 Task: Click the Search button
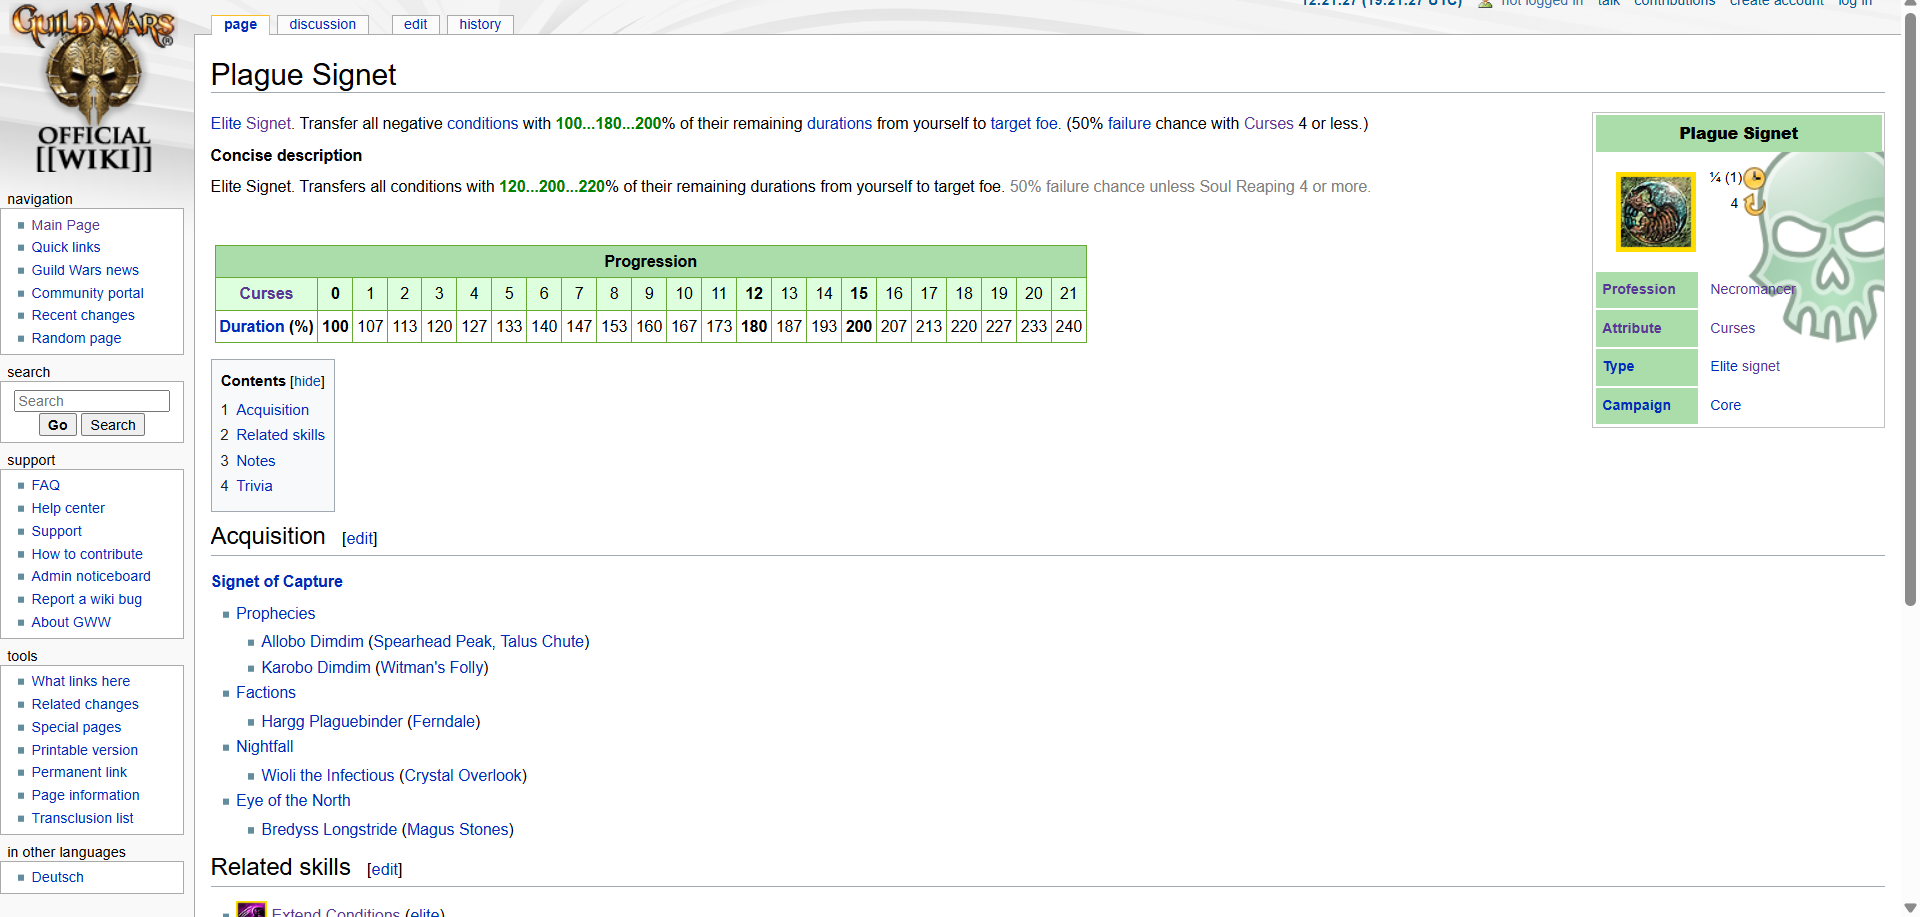click(113, 425)
